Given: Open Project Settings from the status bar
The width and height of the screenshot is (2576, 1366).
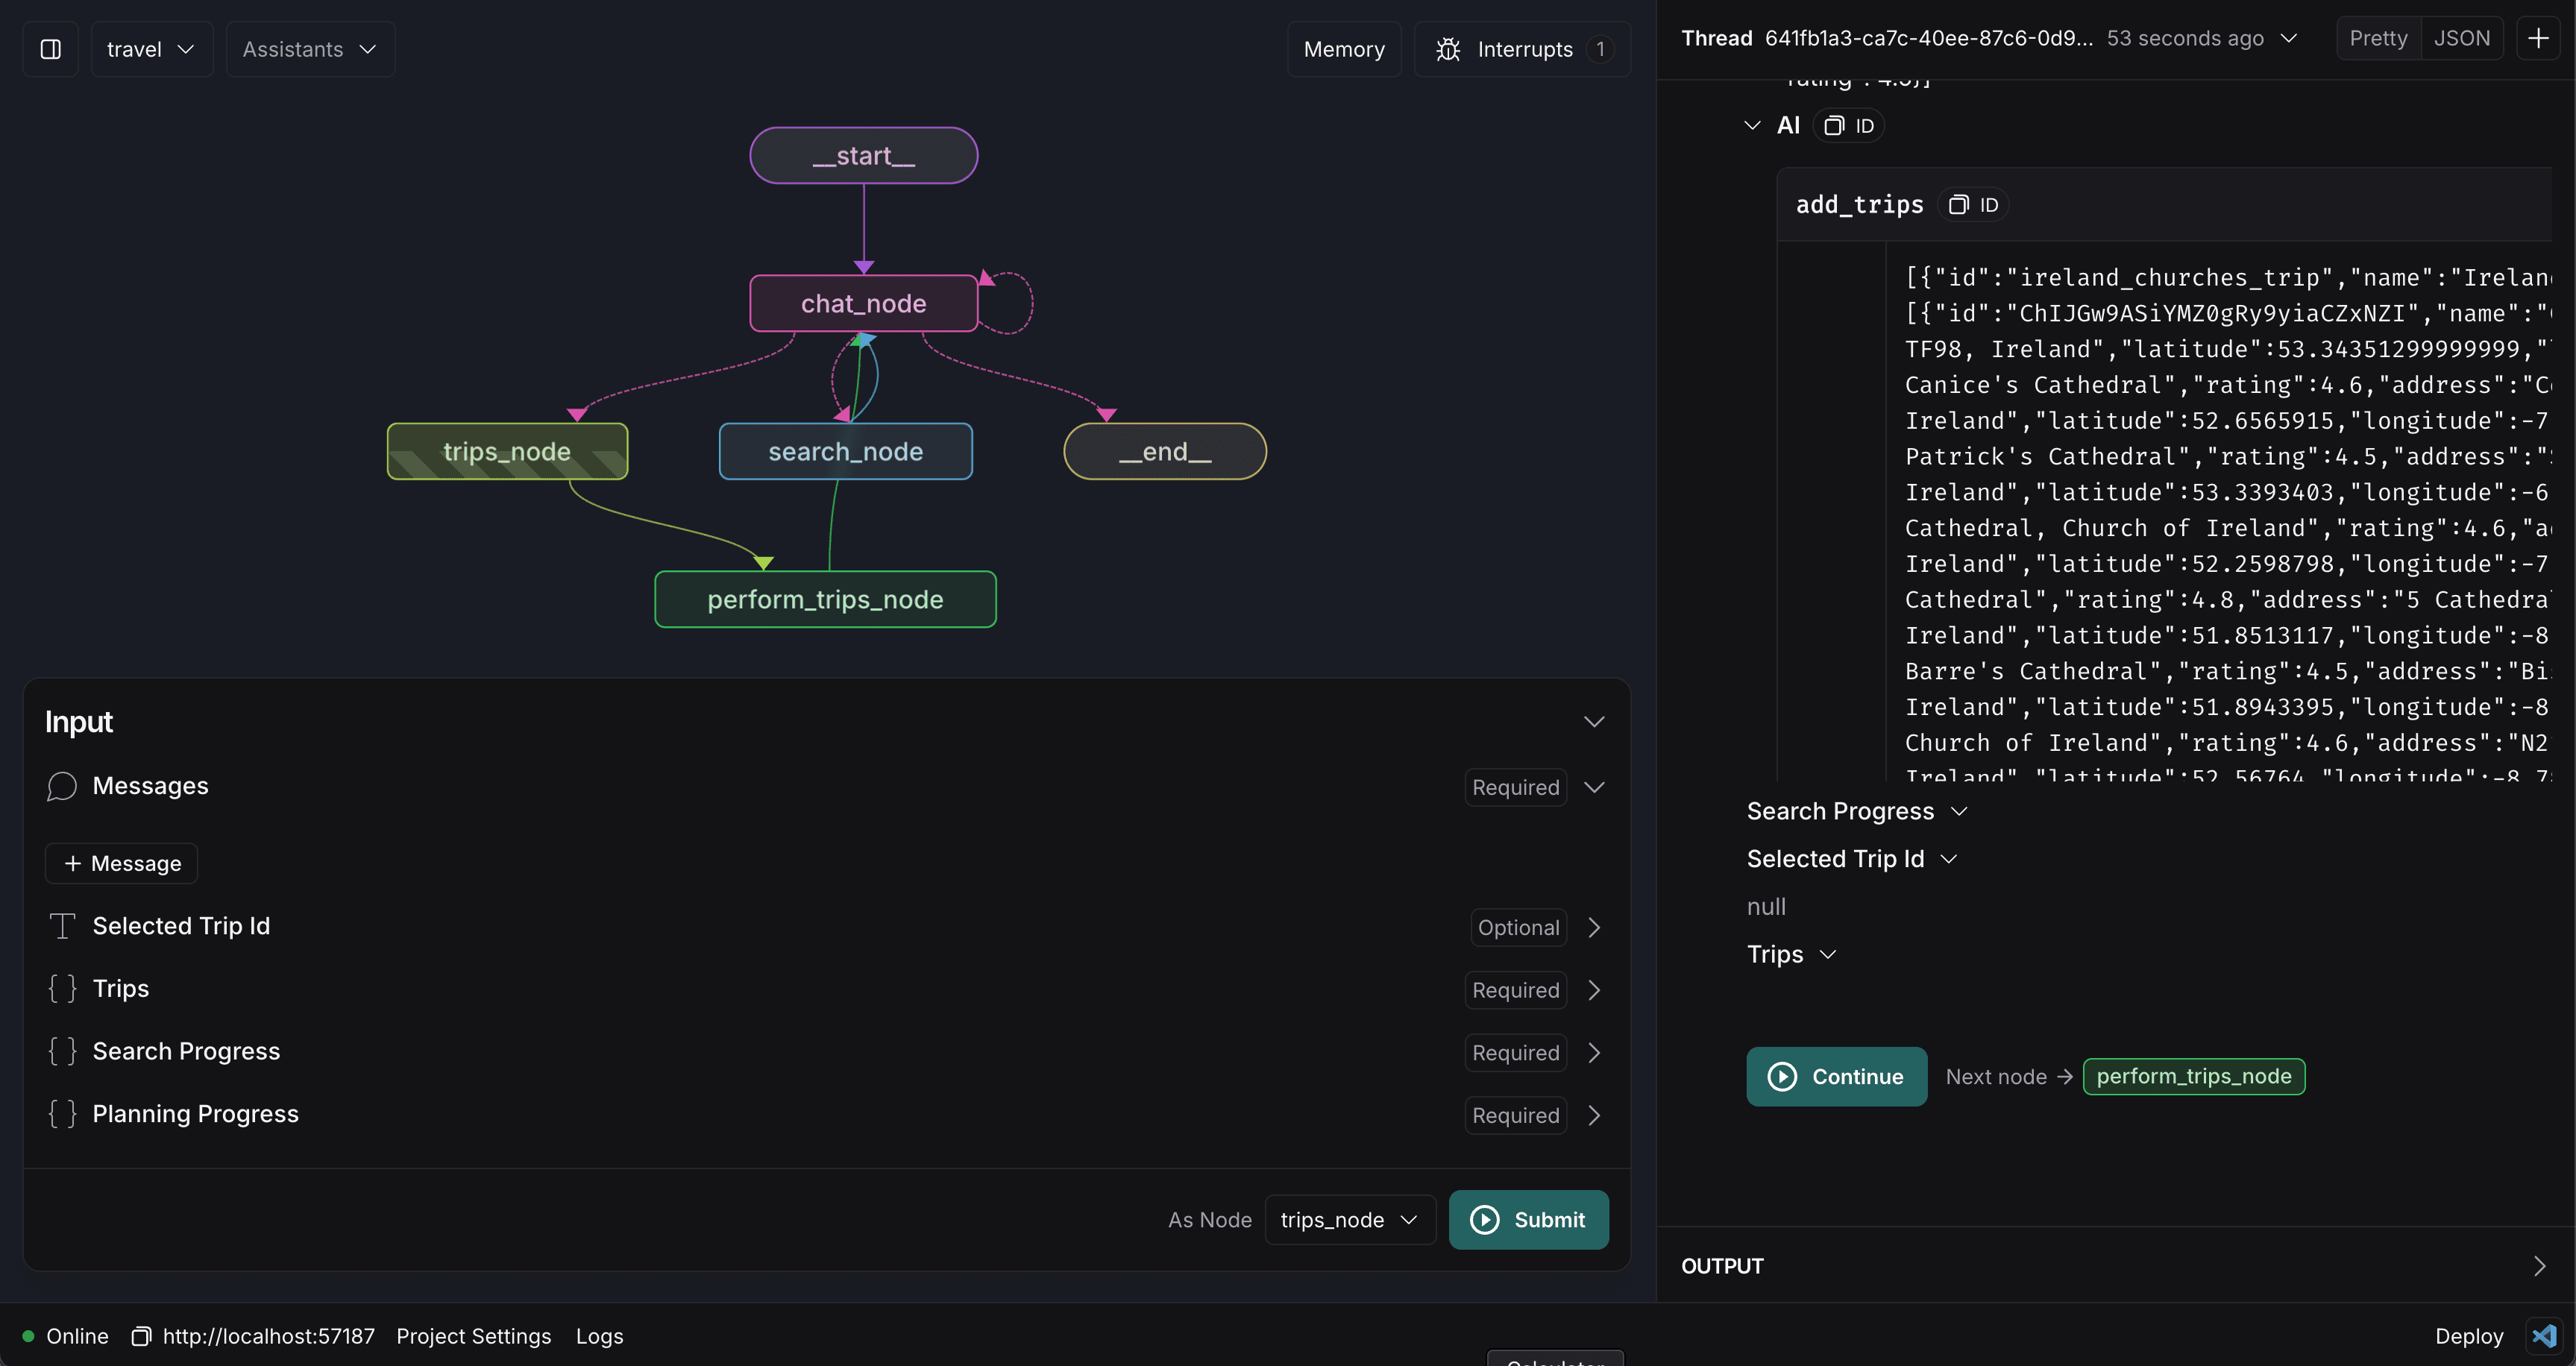Looking at the screenshot, I should pyautogui.click(x=473, y=1336).
